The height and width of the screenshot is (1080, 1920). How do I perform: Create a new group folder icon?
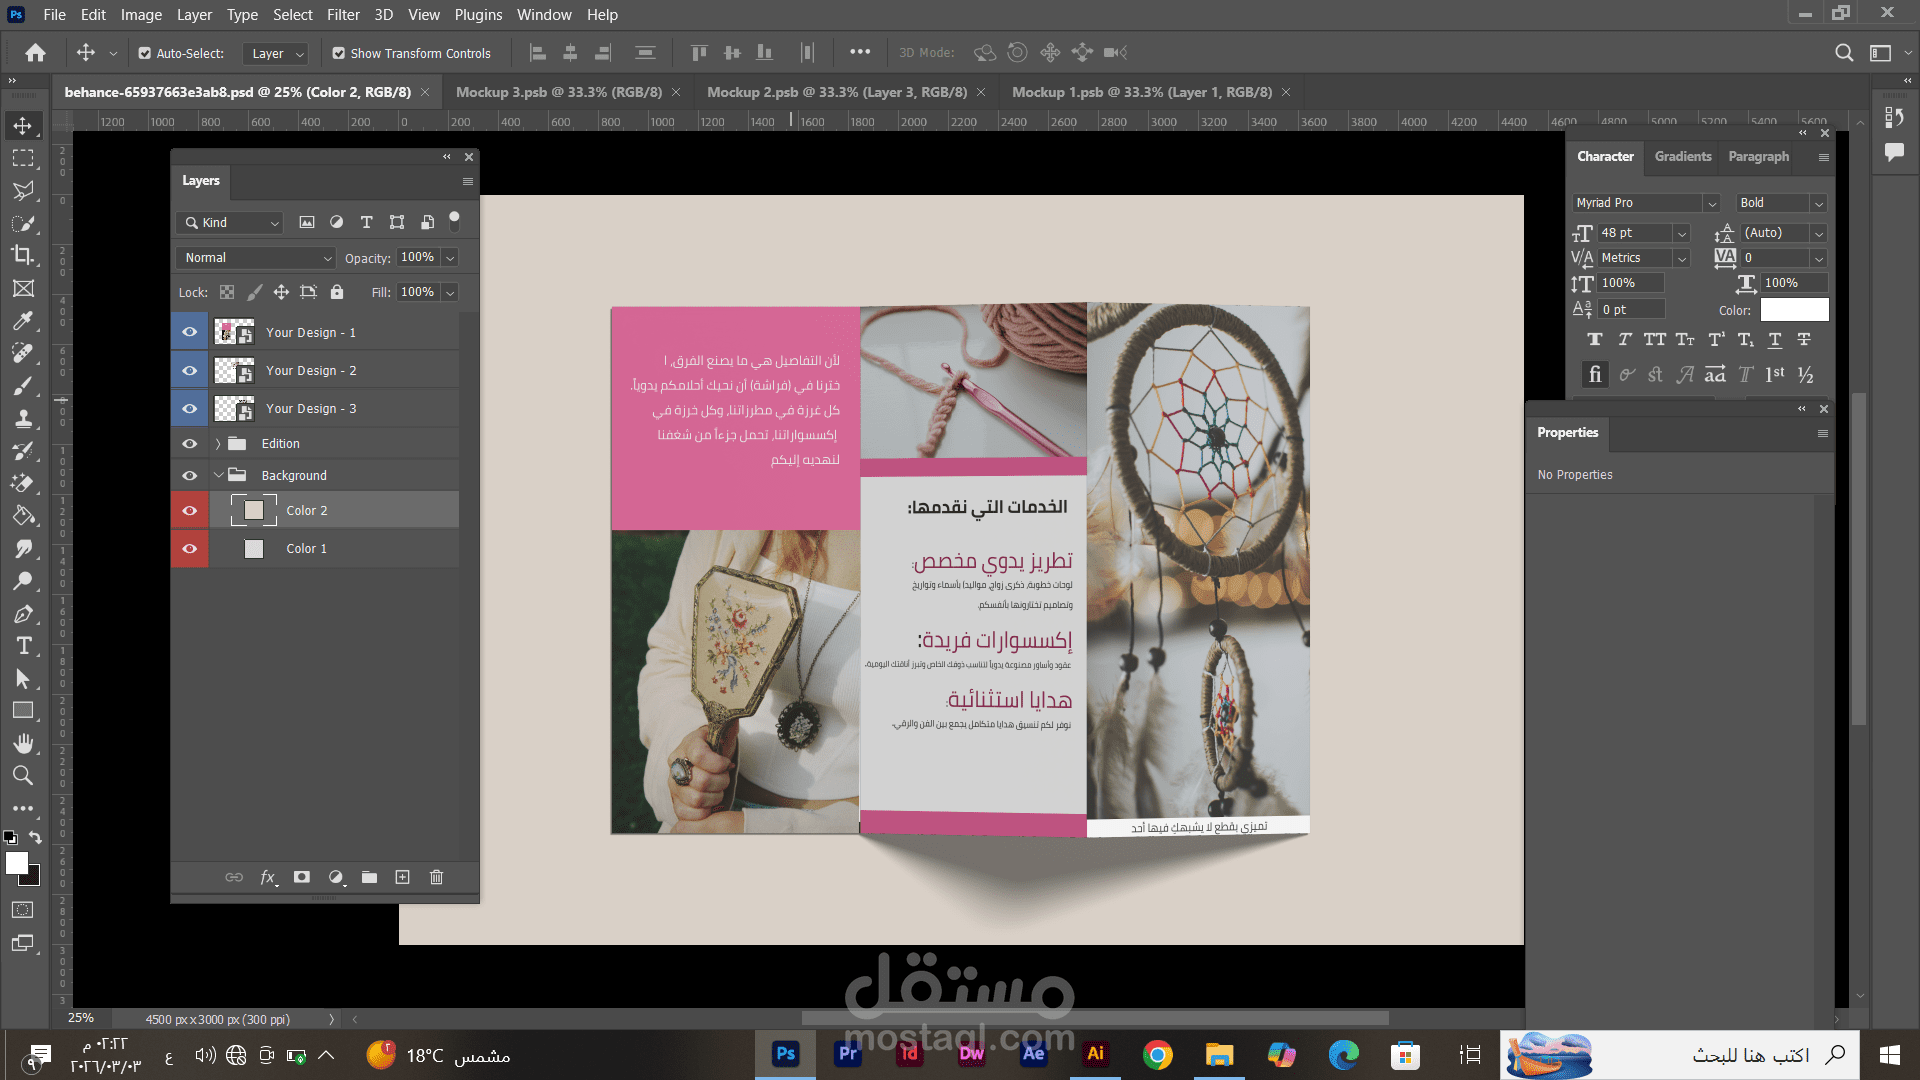369,877
